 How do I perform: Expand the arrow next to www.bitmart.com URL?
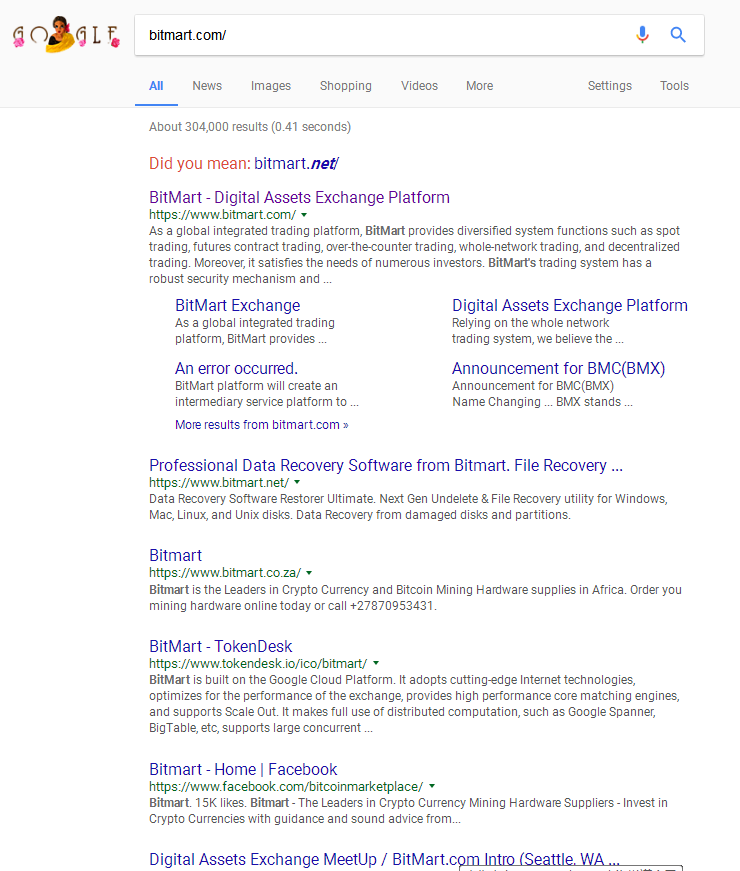(x=304, y=215)
